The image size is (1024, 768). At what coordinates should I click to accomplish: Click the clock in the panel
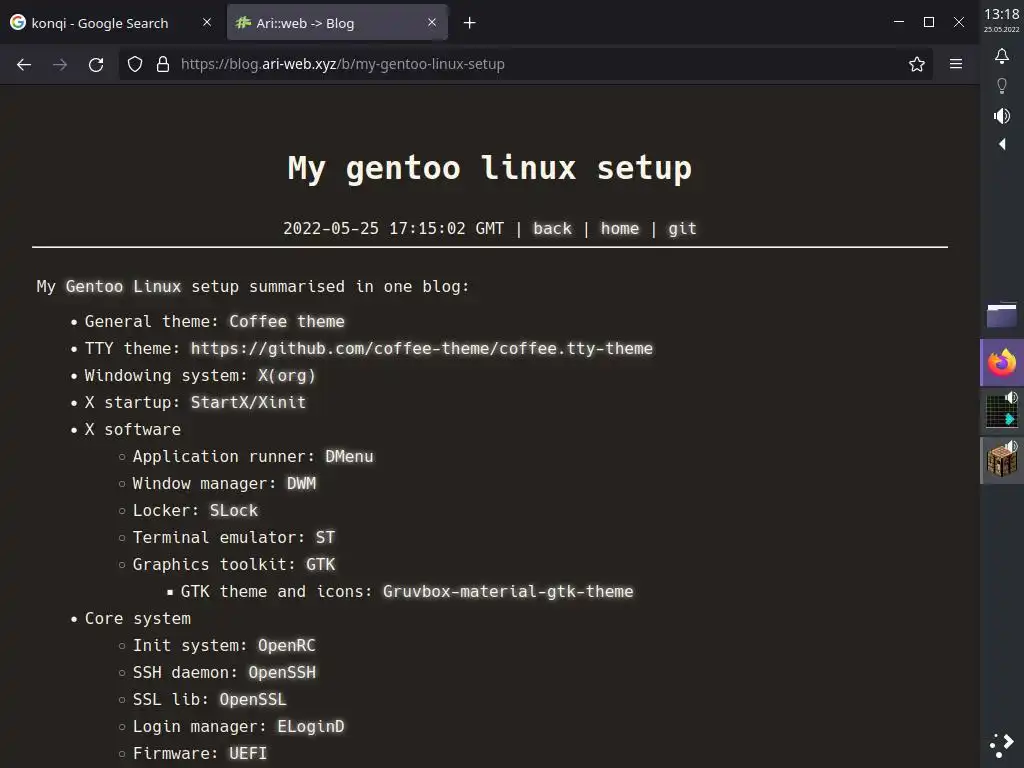(x=1001, y=18)
